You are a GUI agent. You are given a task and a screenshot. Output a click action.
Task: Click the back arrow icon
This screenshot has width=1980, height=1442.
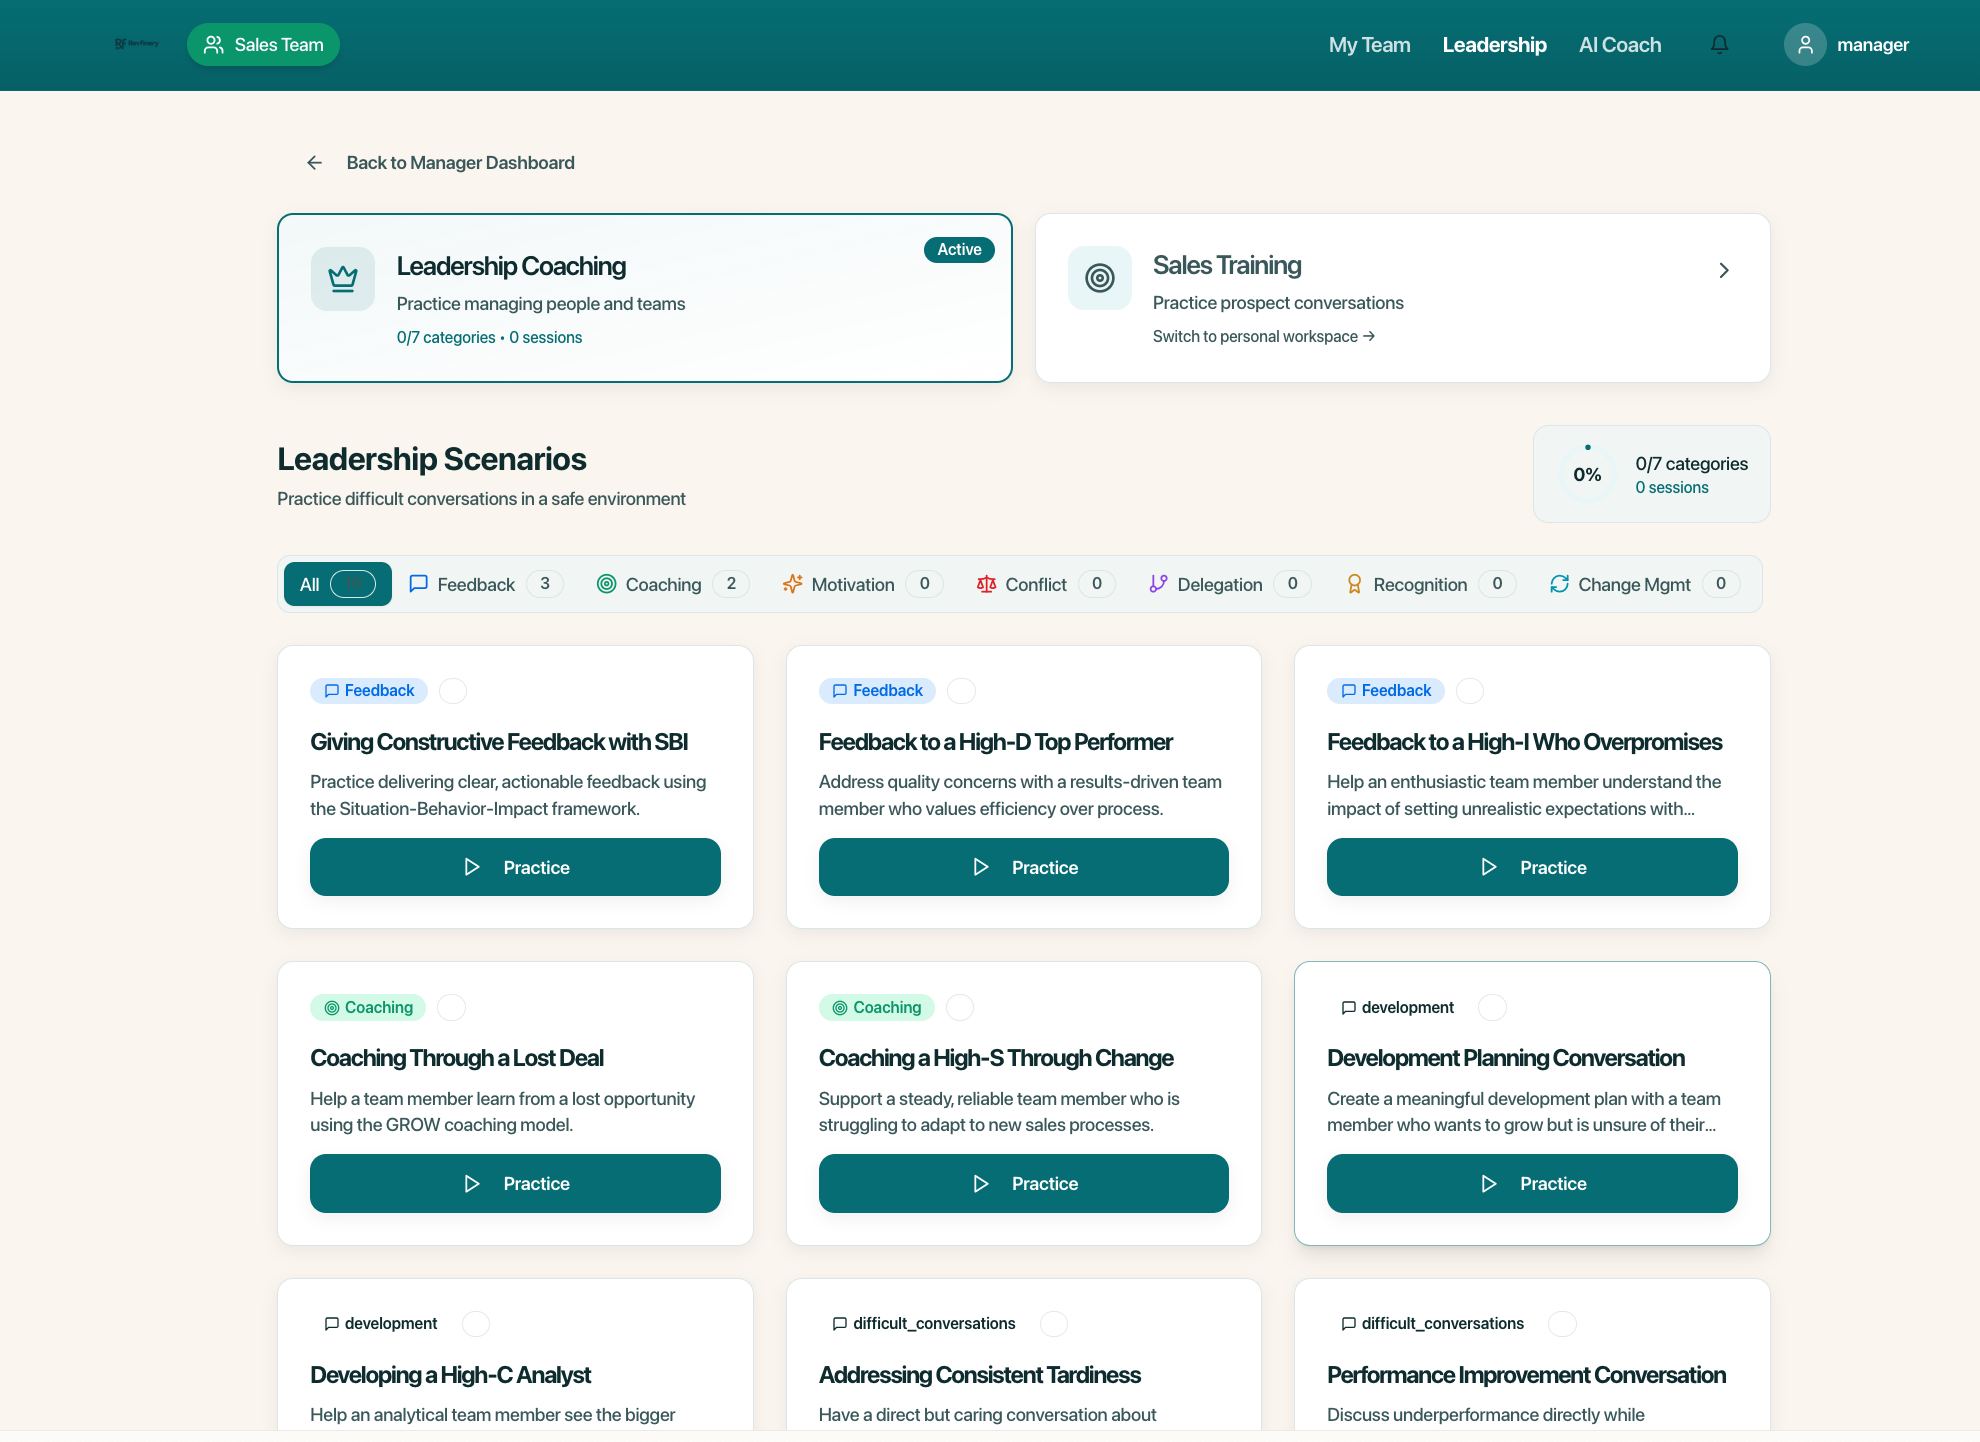pos(314,163)
